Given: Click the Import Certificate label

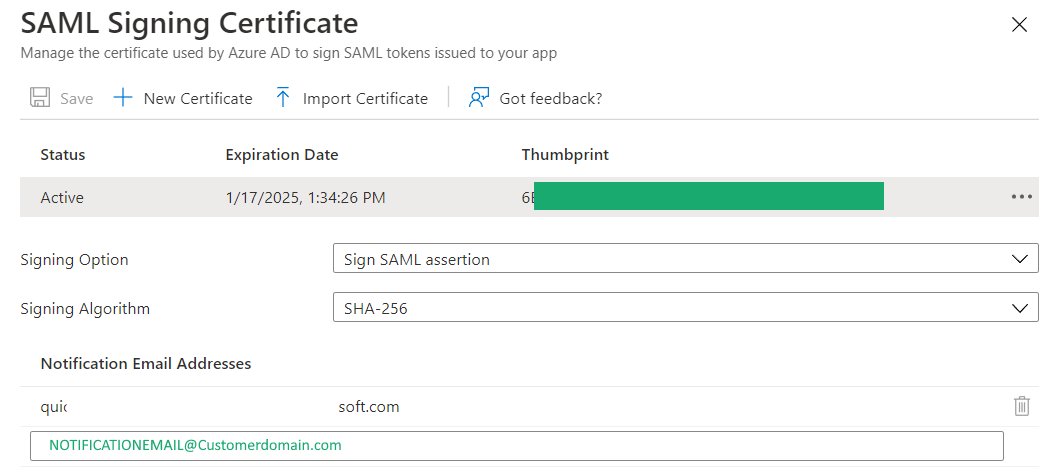Looking at the screenshot, I should (x=365, y=98).
